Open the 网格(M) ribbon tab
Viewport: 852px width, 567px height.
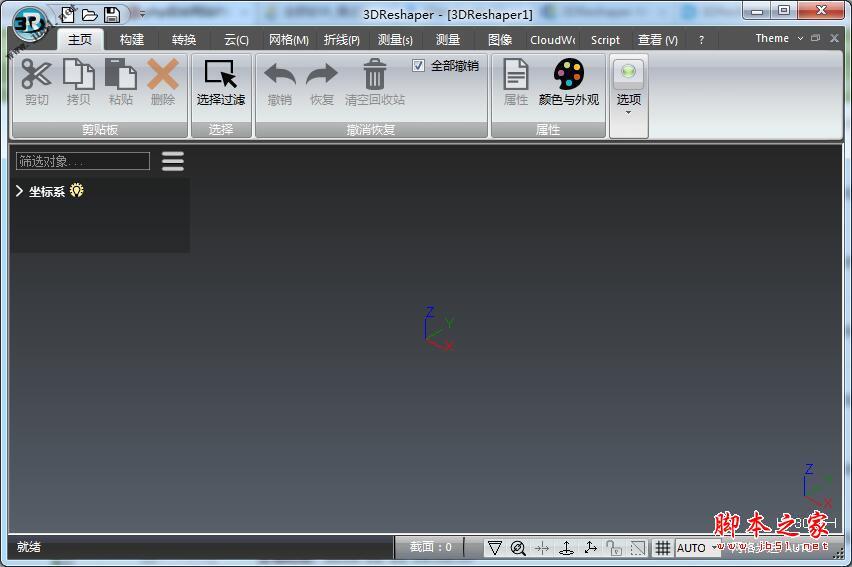click(x=289, y=40)
